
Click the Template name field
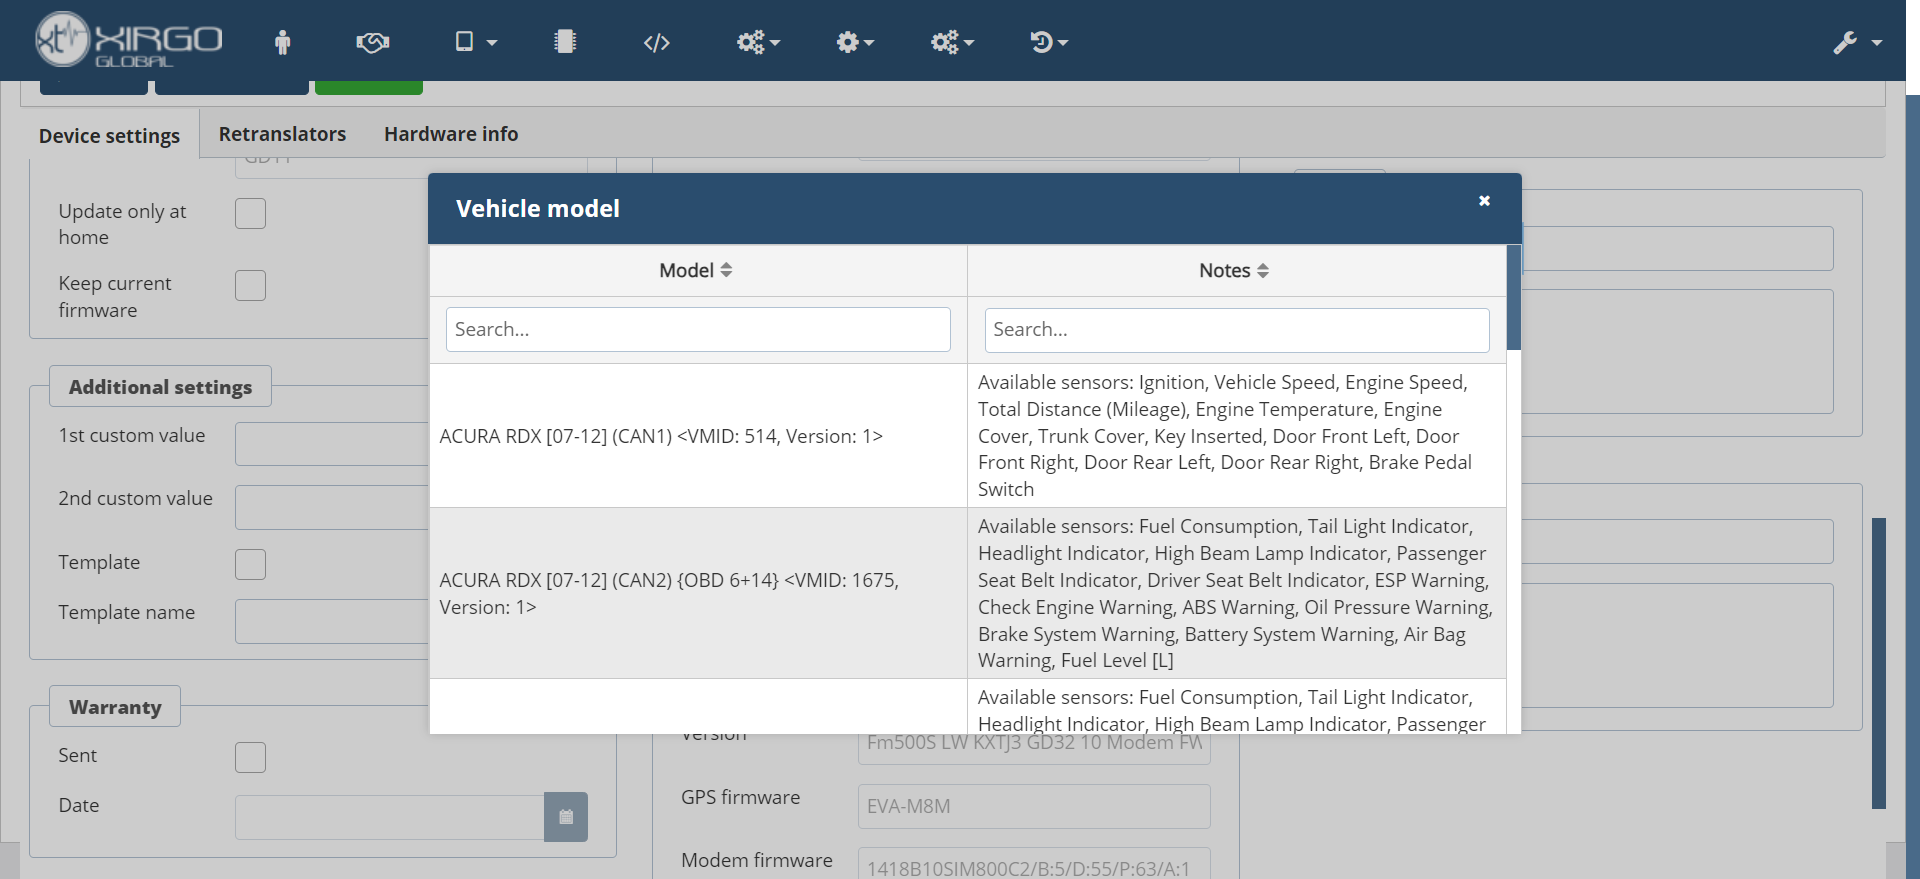[x=332, y=621]
